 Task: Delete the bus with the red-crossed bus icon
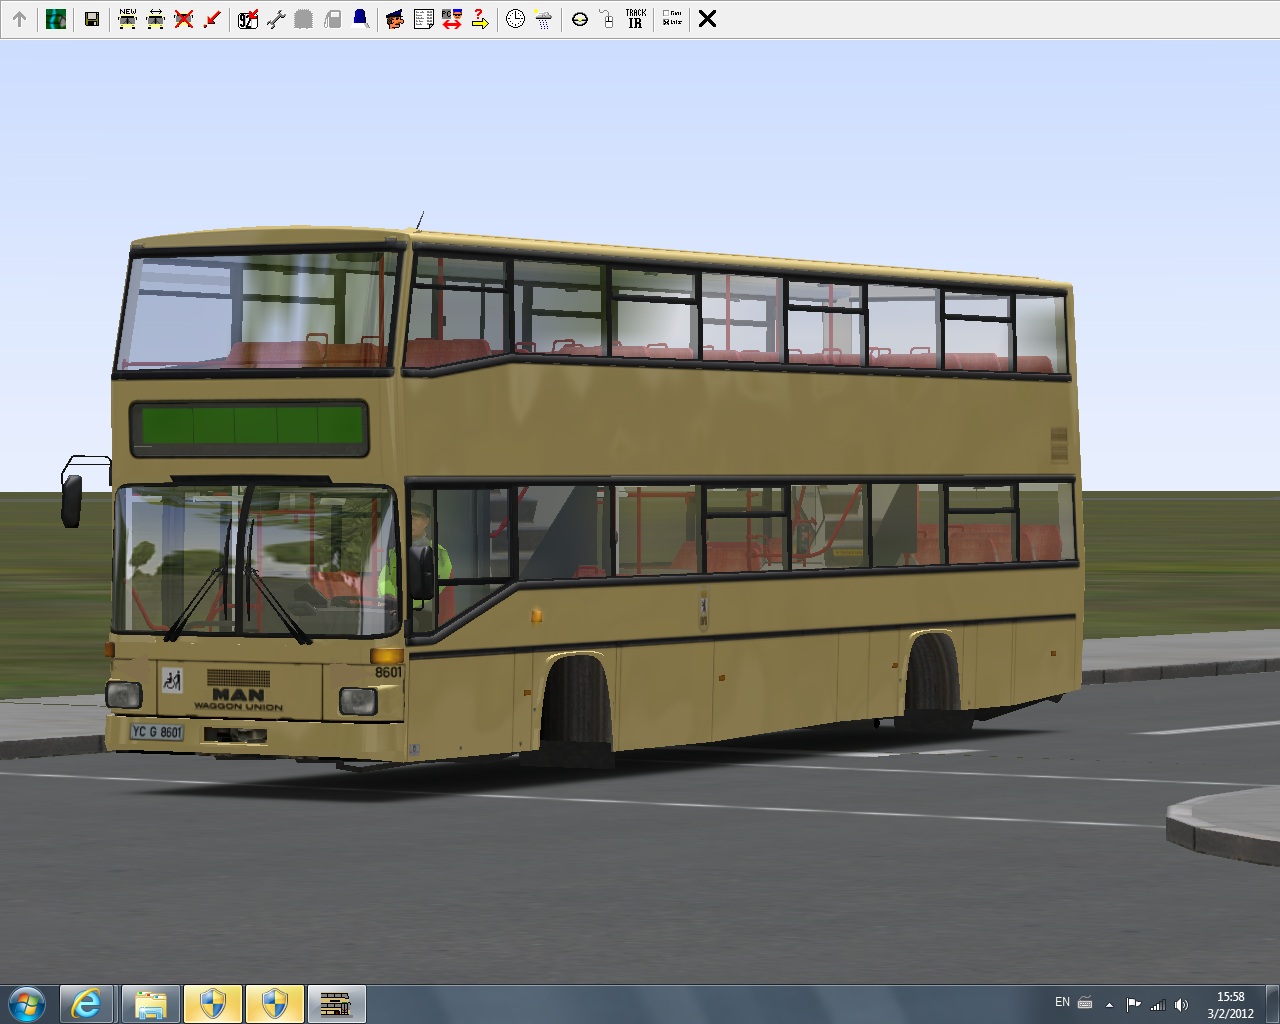click(x=183, y=19)
